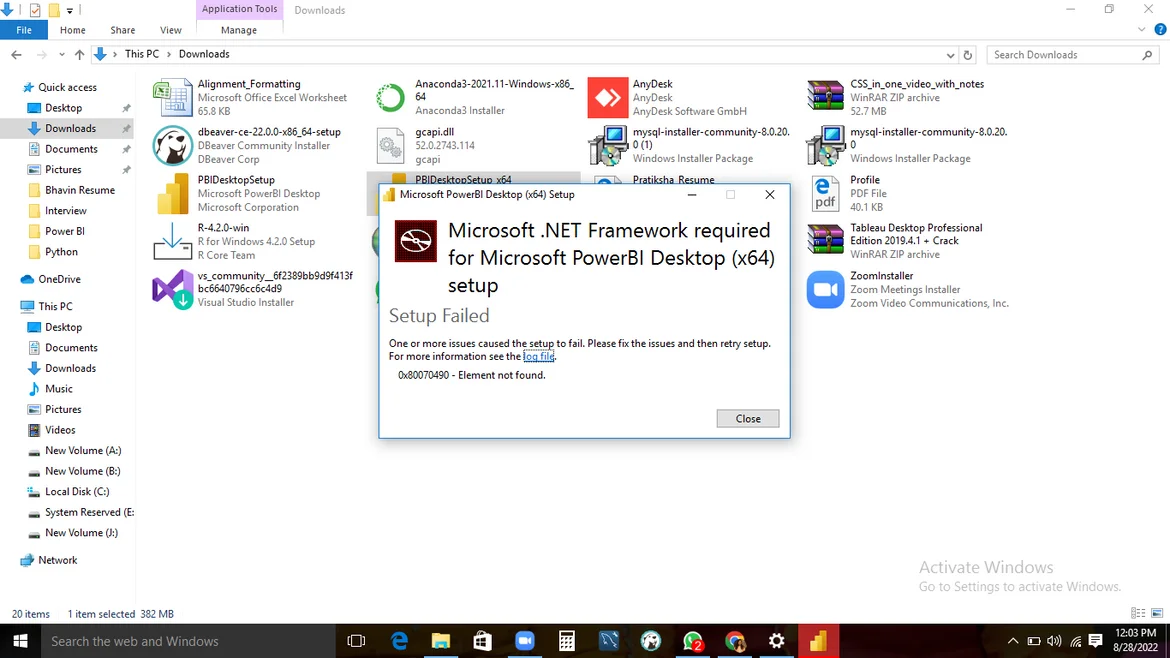This screenshot has width=1170, height=658.
Task: Click the Search Downloads input field
Action: click(x=1060, y=55)
